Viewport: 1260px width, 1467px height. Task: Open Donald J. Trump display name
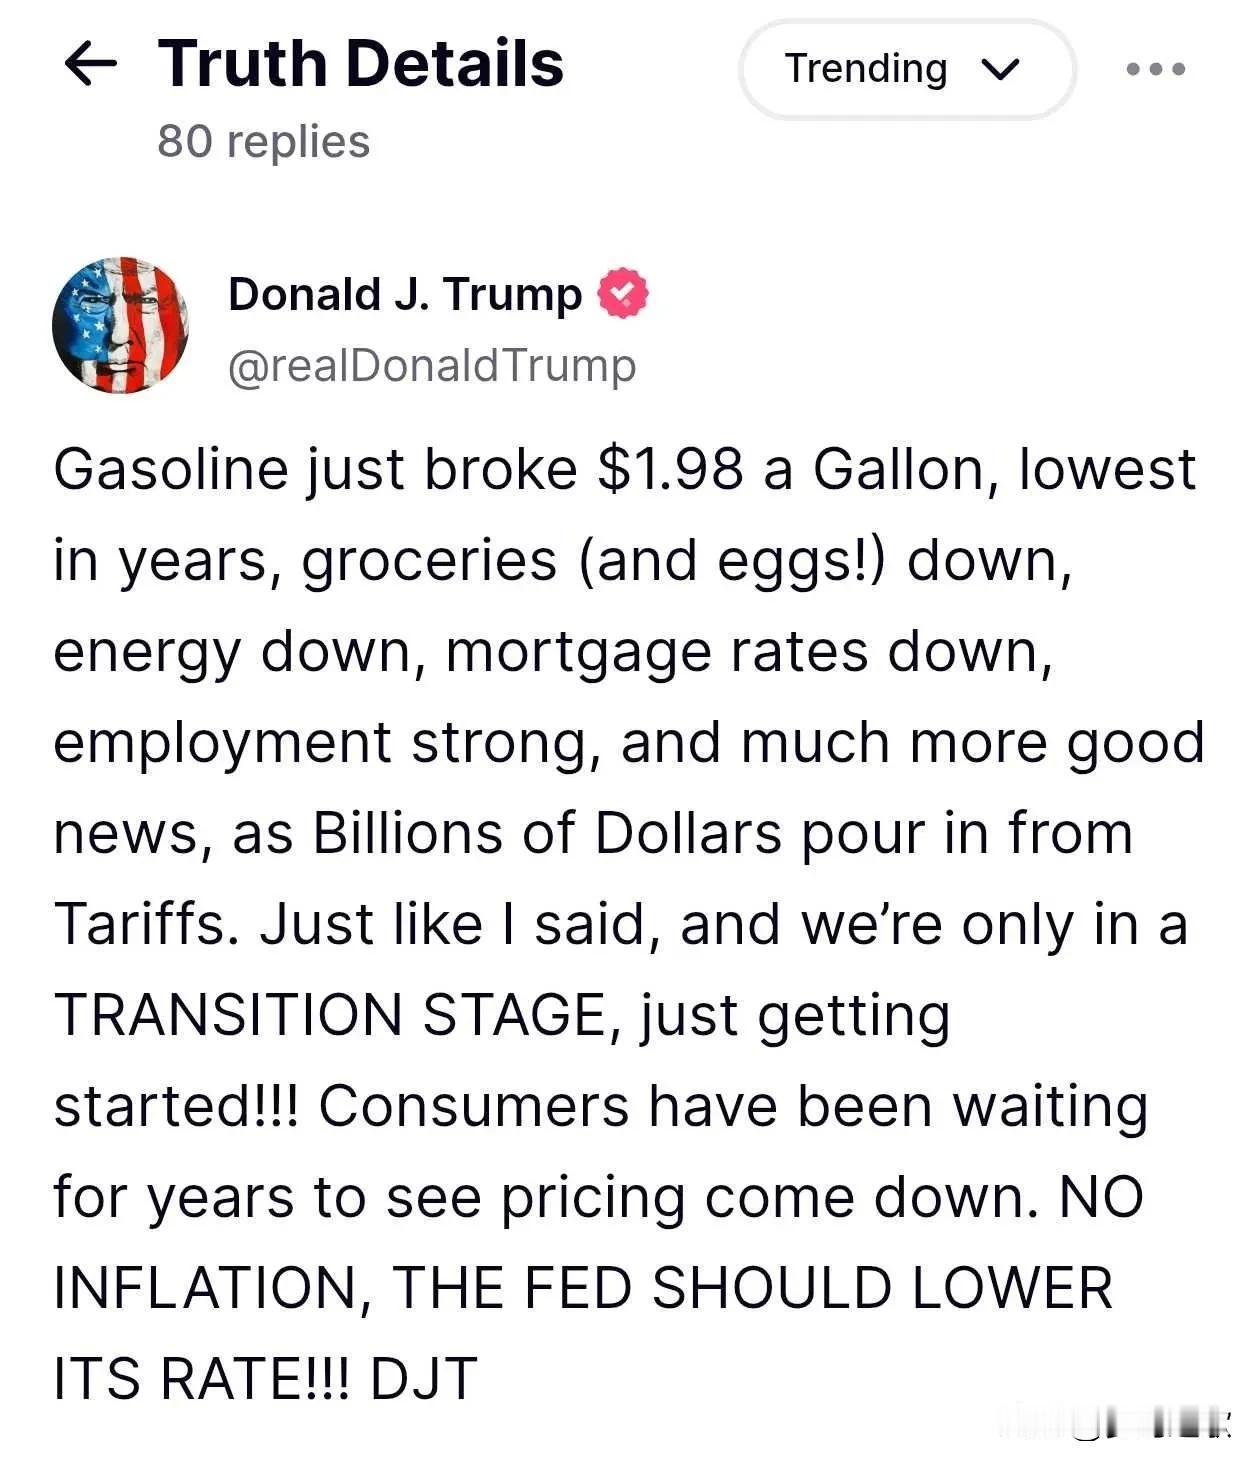(x=405, y=294)
